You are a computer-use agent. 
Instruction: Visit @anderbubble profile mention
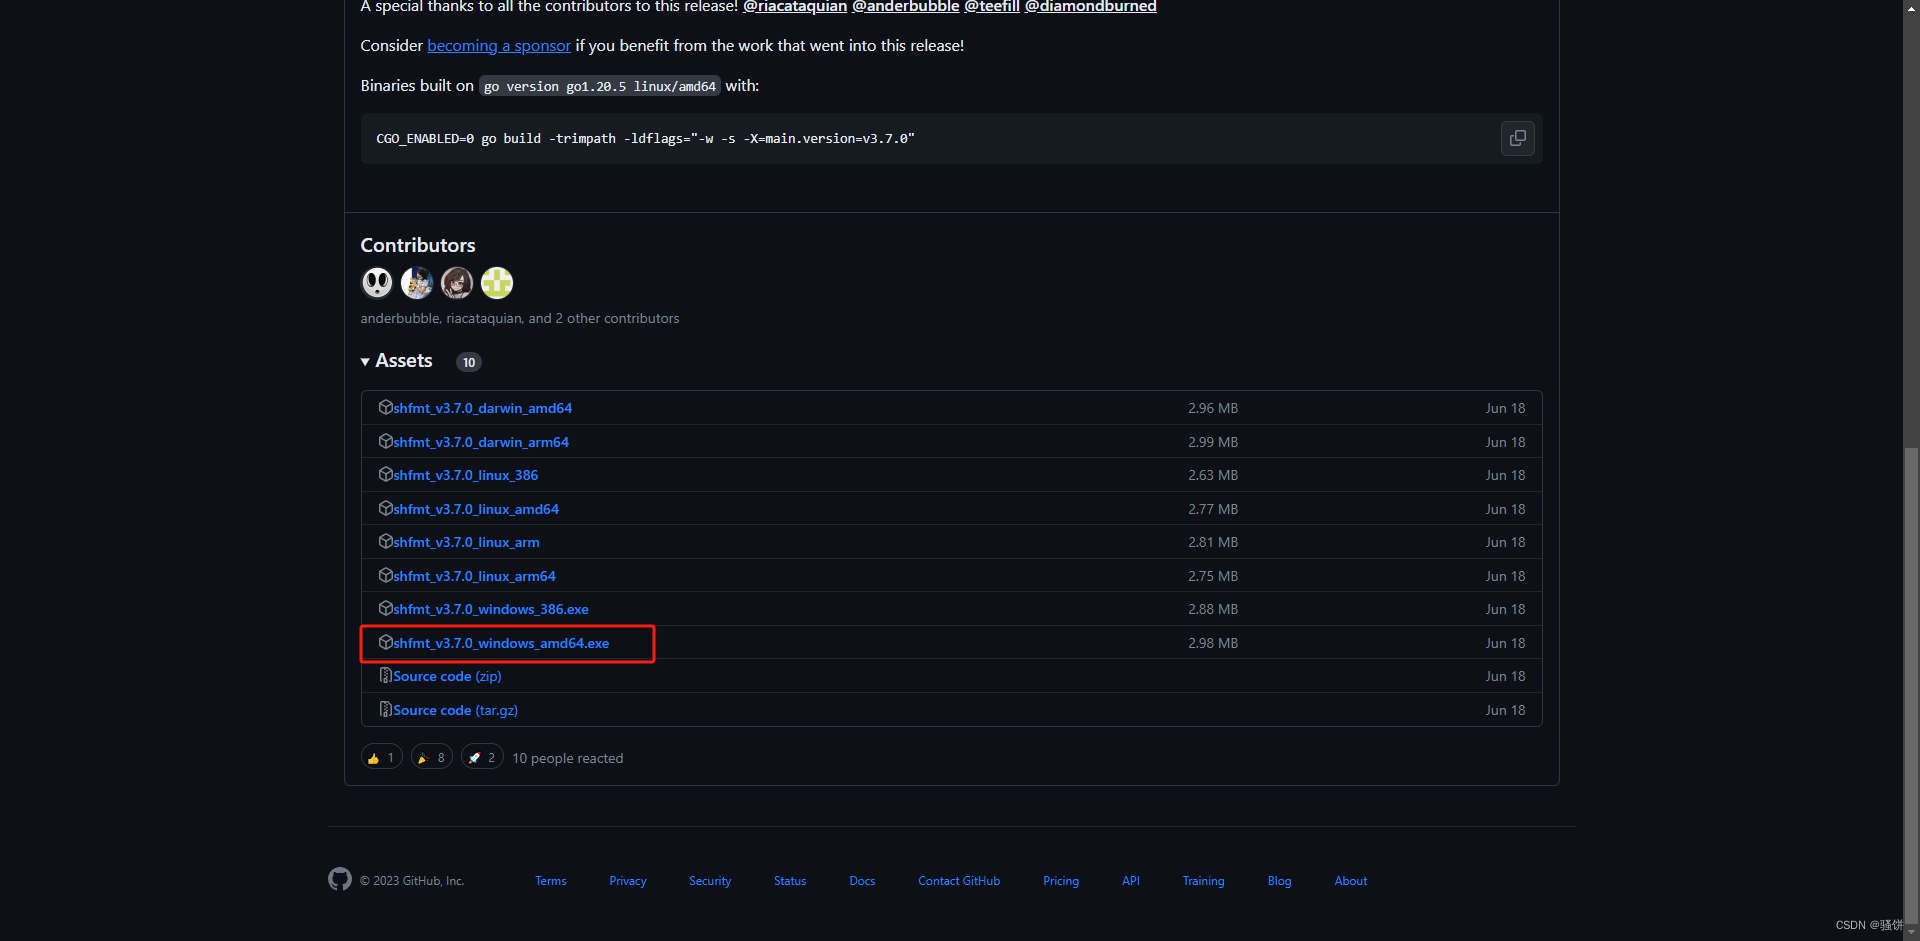point(905,6)
